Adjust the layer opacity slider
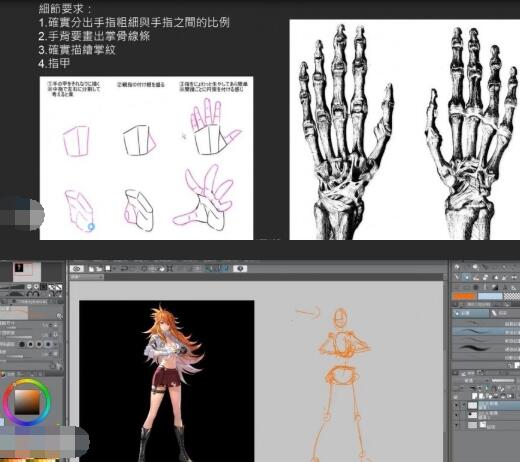This screenshot has width=520, height=462. [x=503, y=380]
